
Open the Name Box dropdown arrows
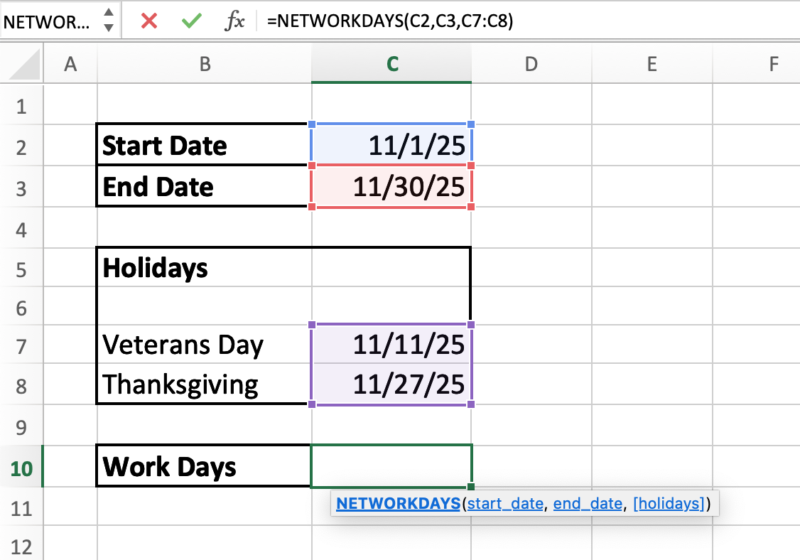(x=108, y=21)
